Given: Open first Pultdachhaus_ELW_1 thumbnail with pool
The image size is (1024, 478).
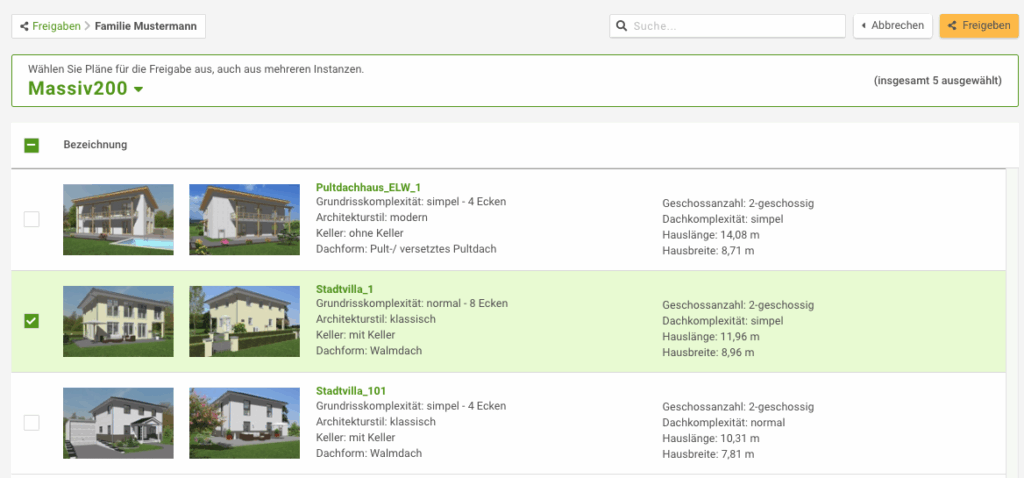Looking at the screenshot, I should coord(118,219).
